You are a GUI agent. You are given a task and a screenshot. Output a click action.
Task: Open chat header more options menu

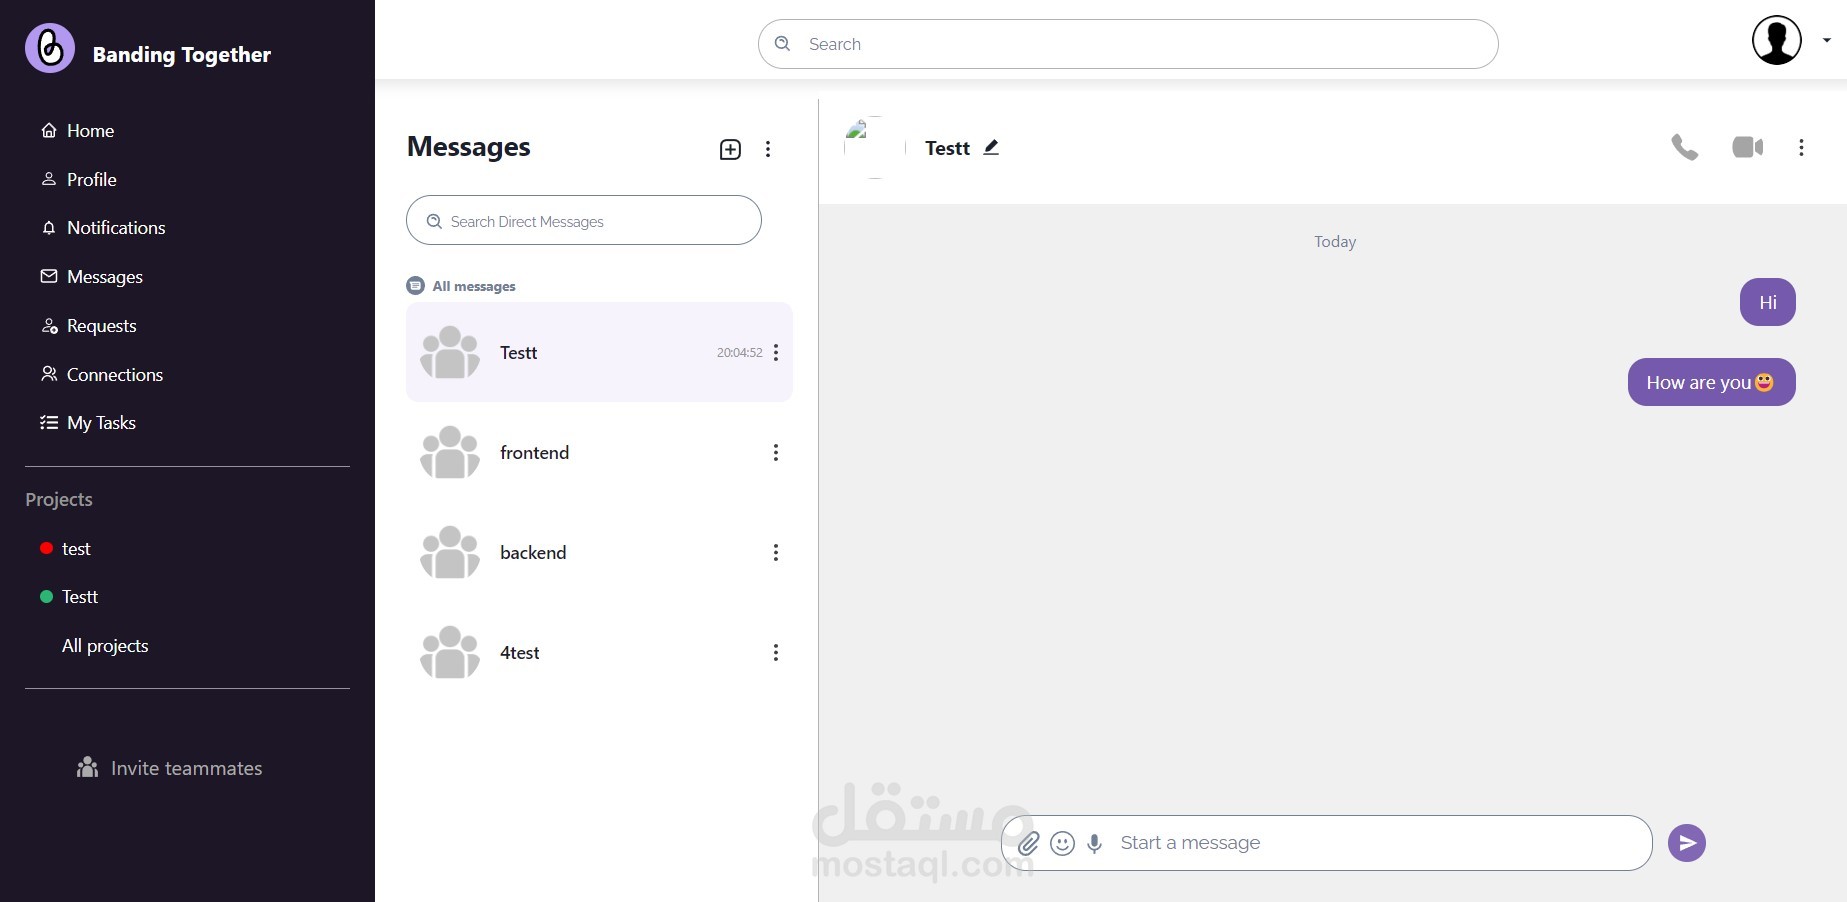point(1801,148)
